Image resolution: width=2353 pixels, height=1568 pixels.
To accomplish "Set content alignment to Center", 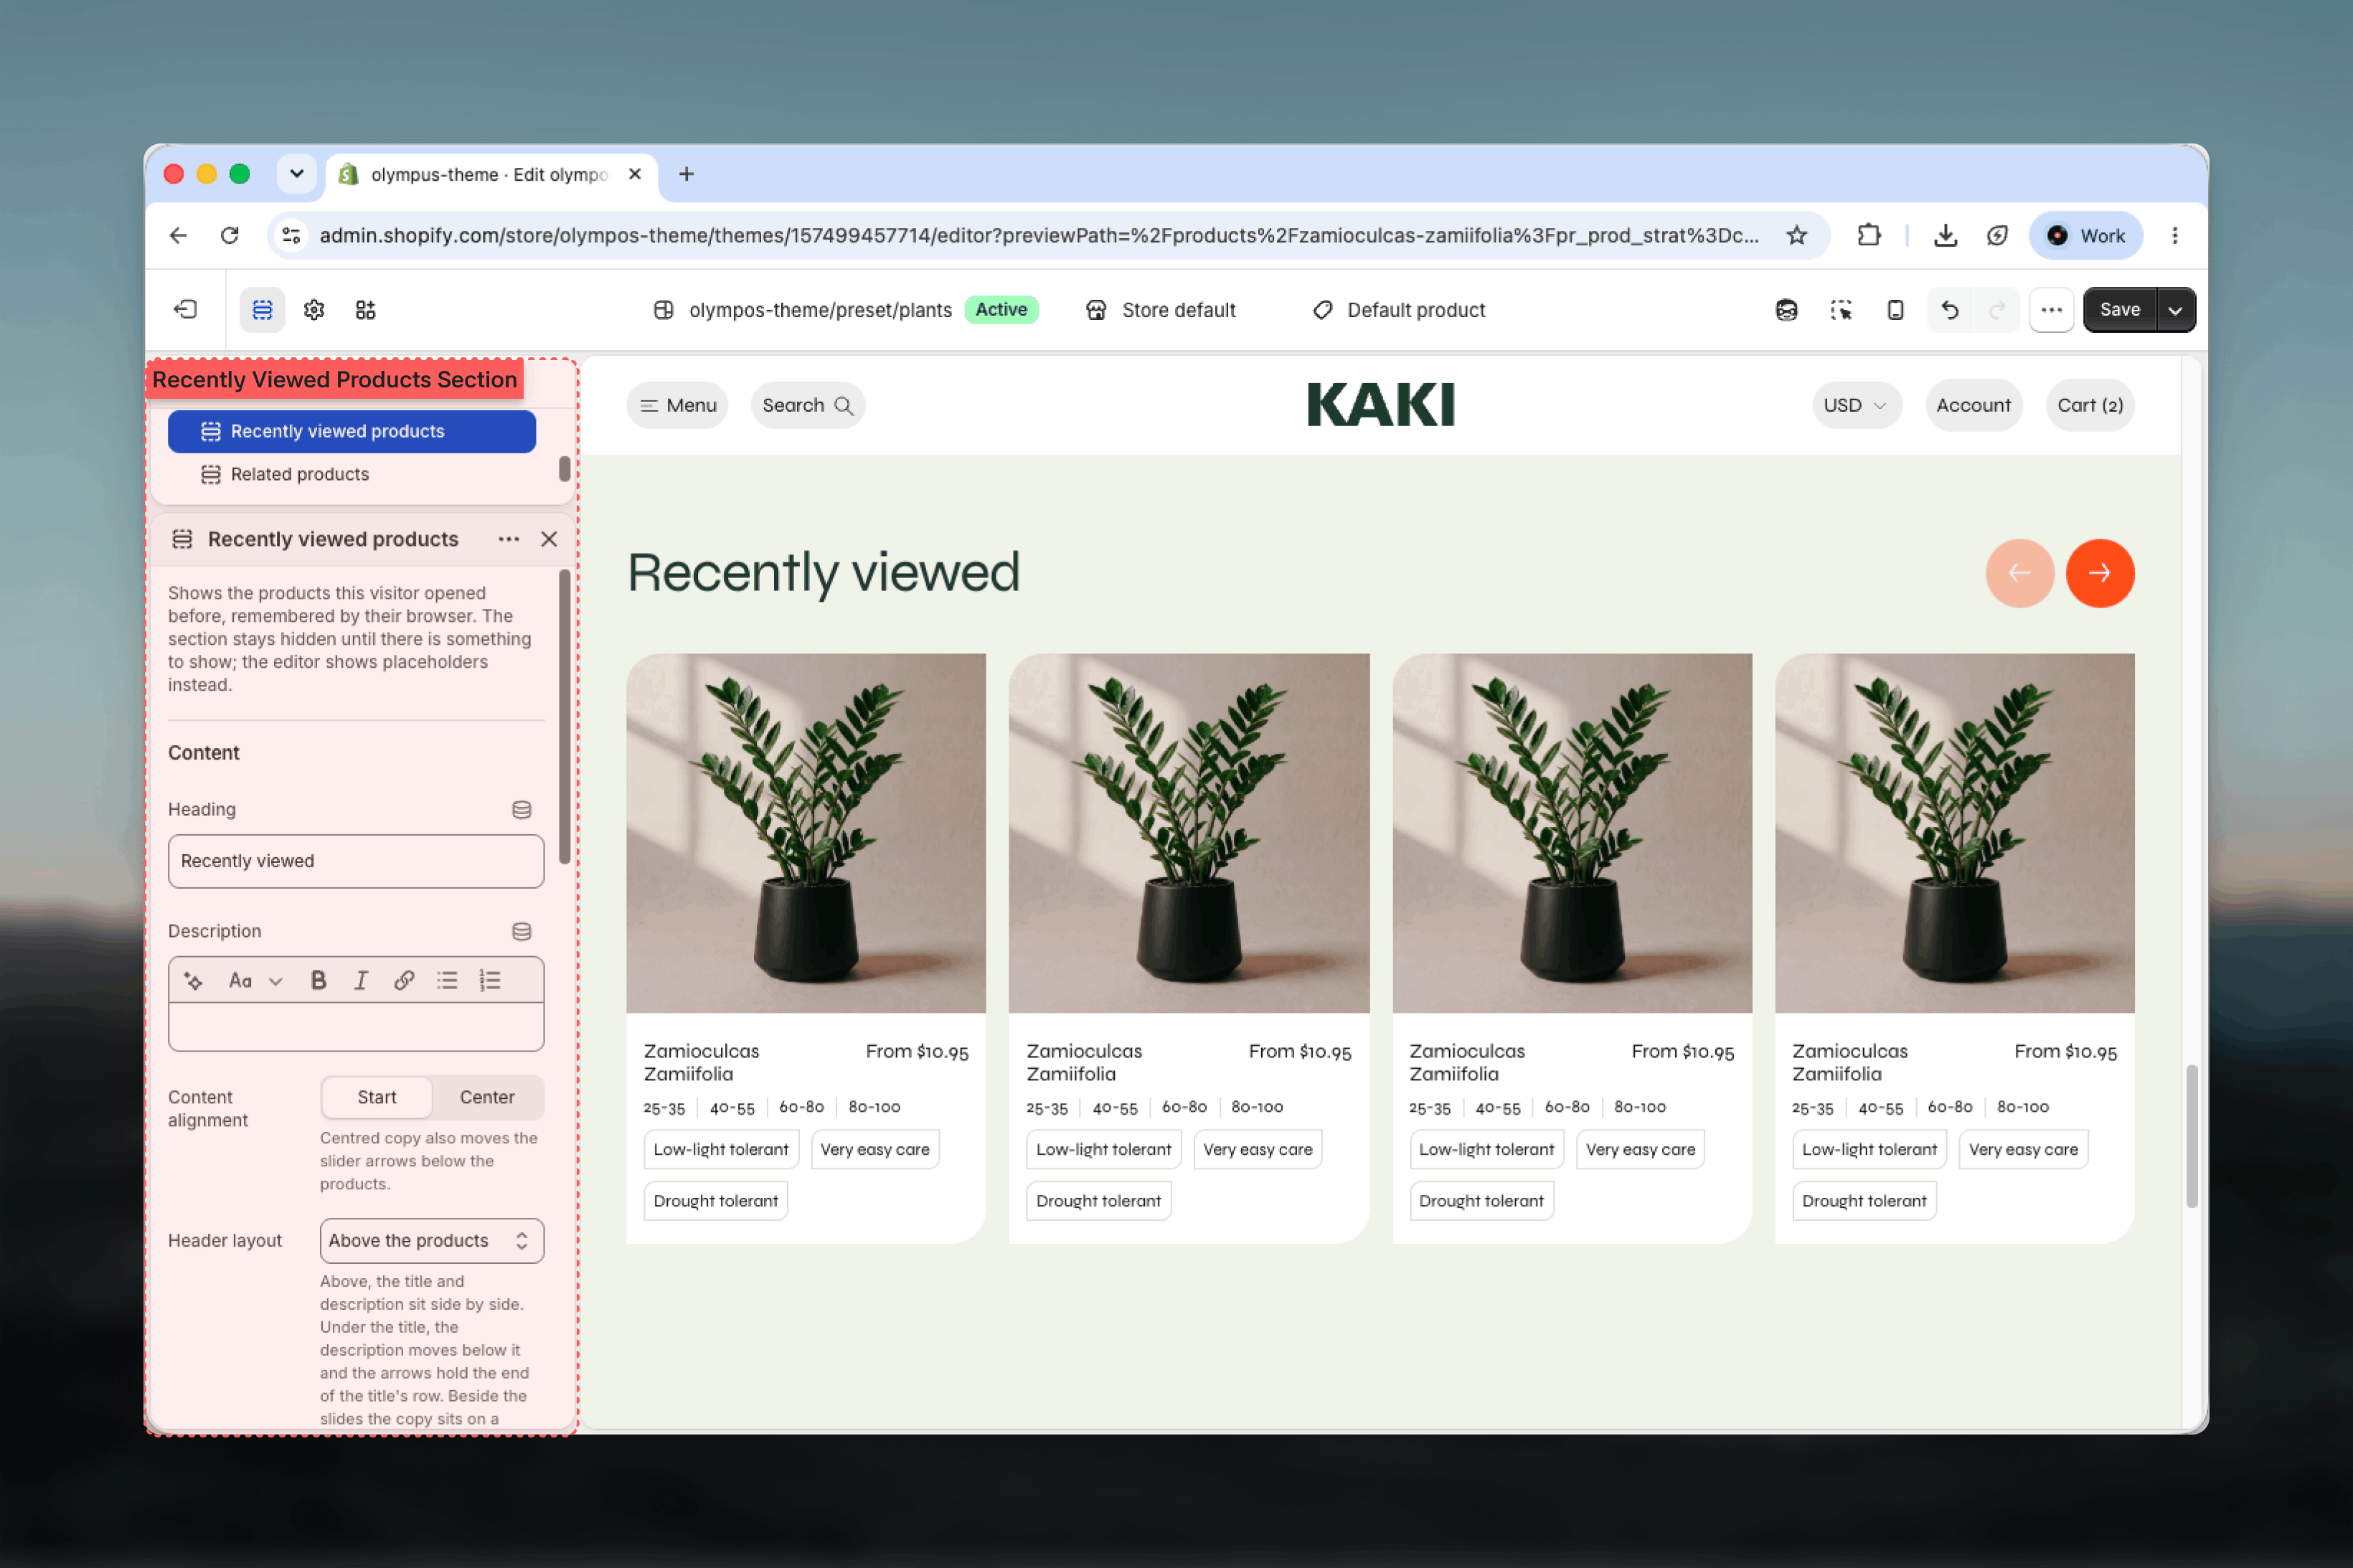I will tap(487, 1098).
